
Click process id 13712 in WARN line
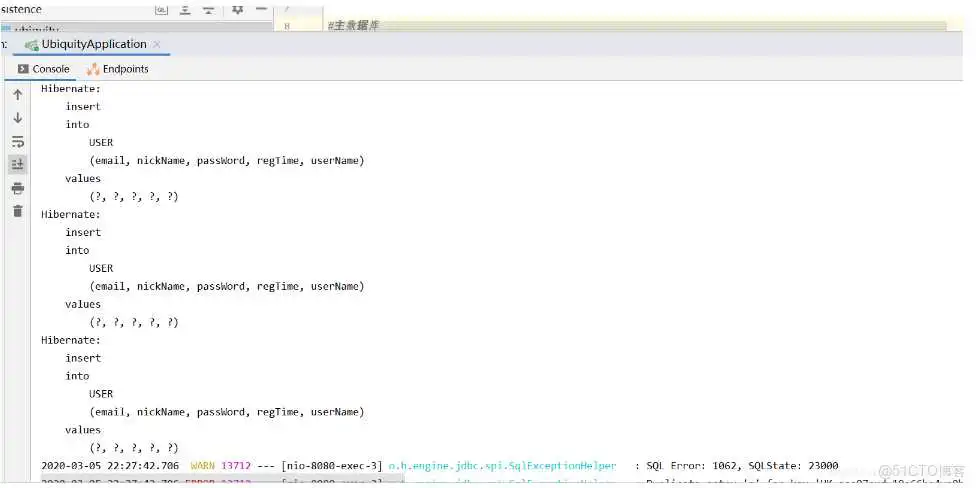point(235,466)
